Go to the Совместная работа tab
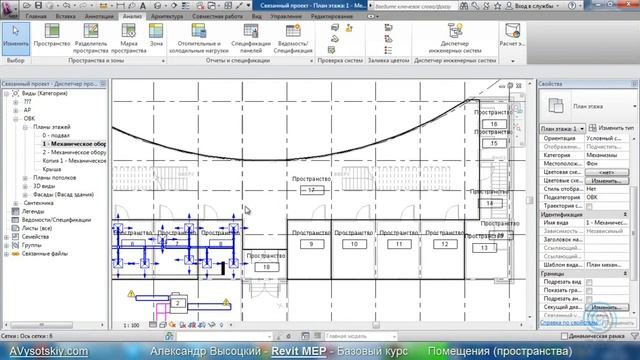This screenshot has width=640, height=360. pos(217,16)
